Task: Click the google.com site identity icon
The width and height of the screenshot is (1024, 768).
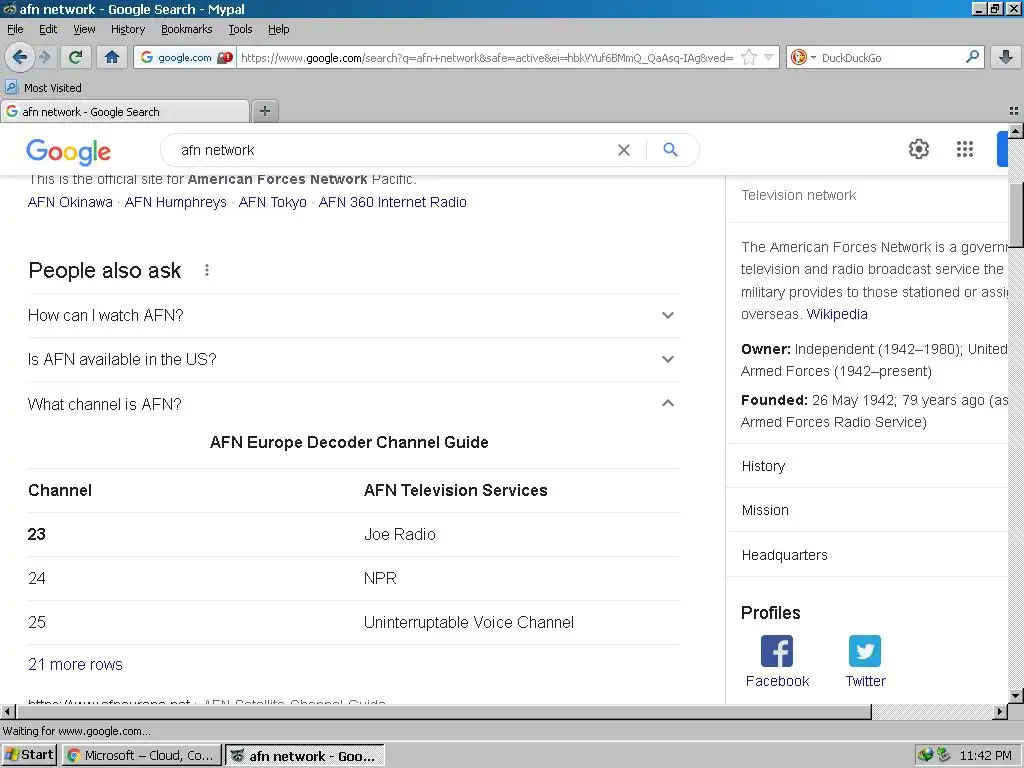Action: click(x=185, y=57)
